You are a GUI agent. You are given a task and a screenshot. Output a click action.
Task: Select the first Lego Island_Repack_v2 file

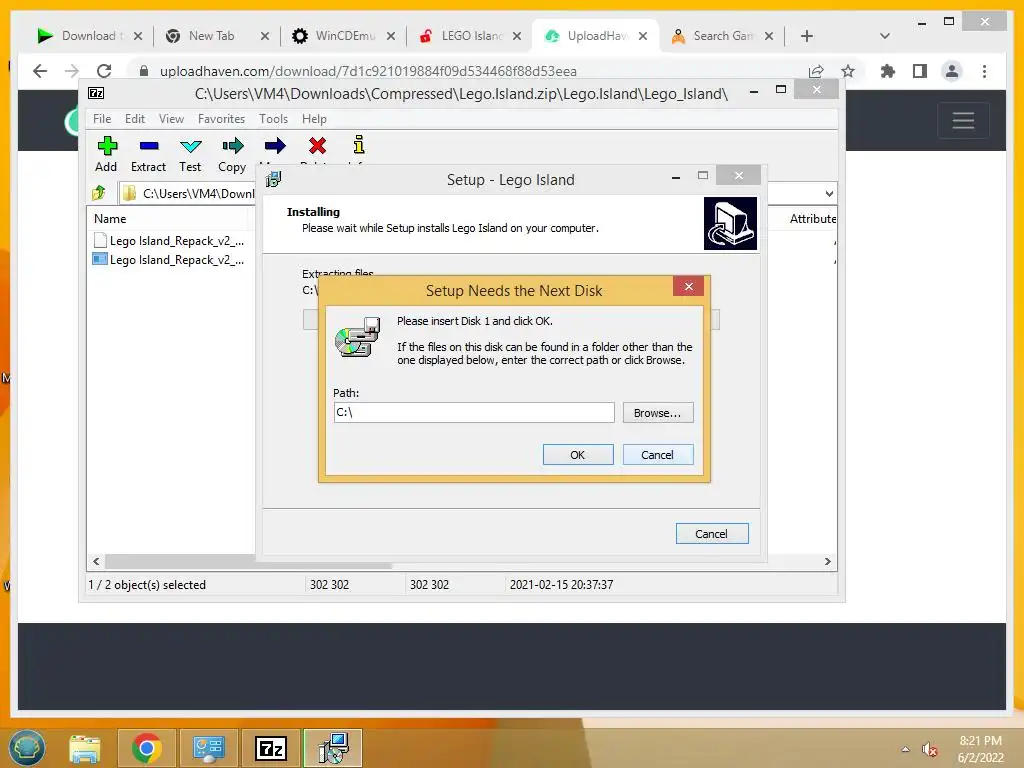click(x=169, y=241)
